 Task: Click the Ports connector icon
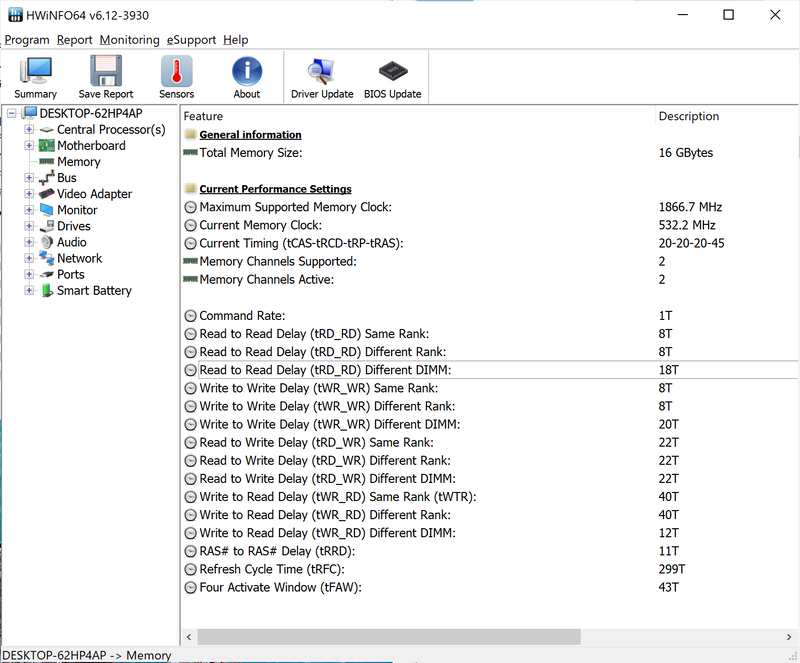[x=47, y=274]
